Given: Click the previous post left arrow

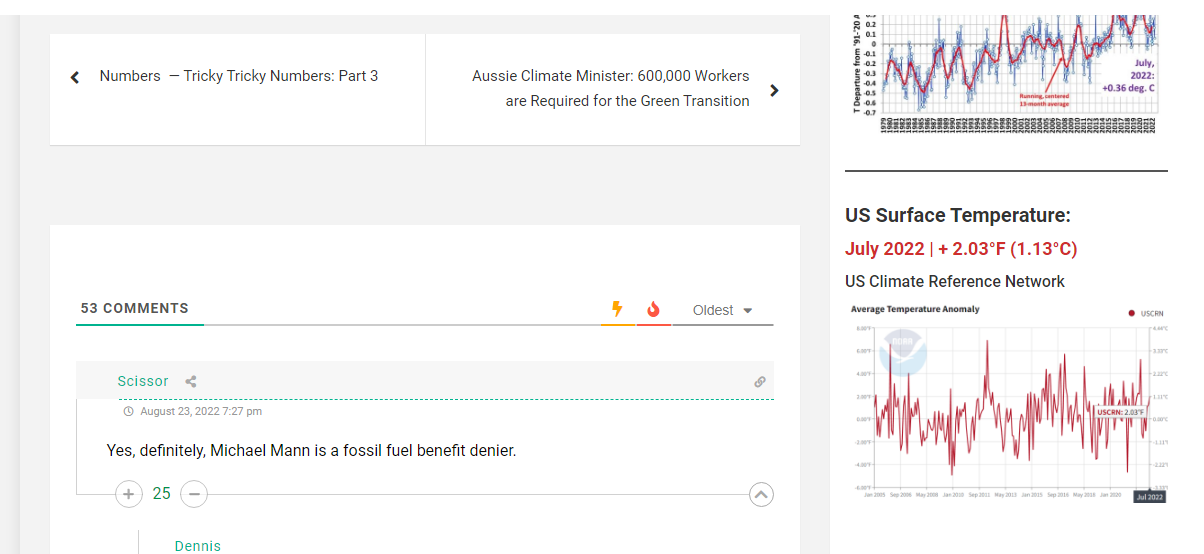Looking at the screenshot, I should point(75,77).
